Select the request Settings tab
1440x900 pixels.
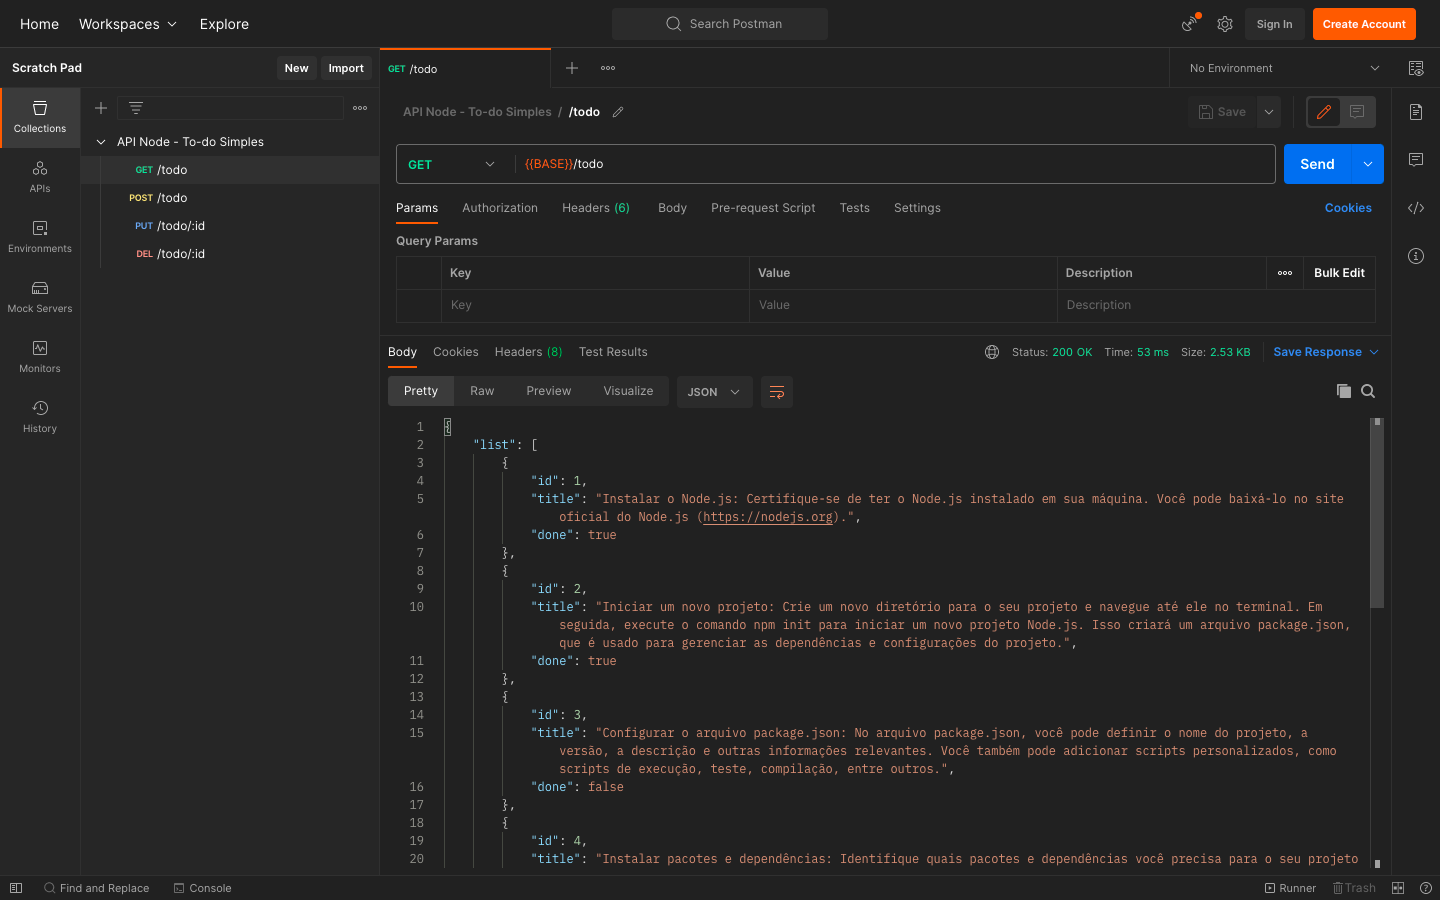click(x=917, y=208)
